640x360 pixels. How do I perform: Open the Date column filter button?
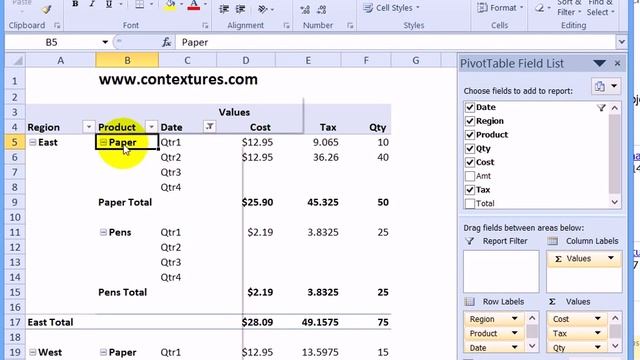pos(209,127)
